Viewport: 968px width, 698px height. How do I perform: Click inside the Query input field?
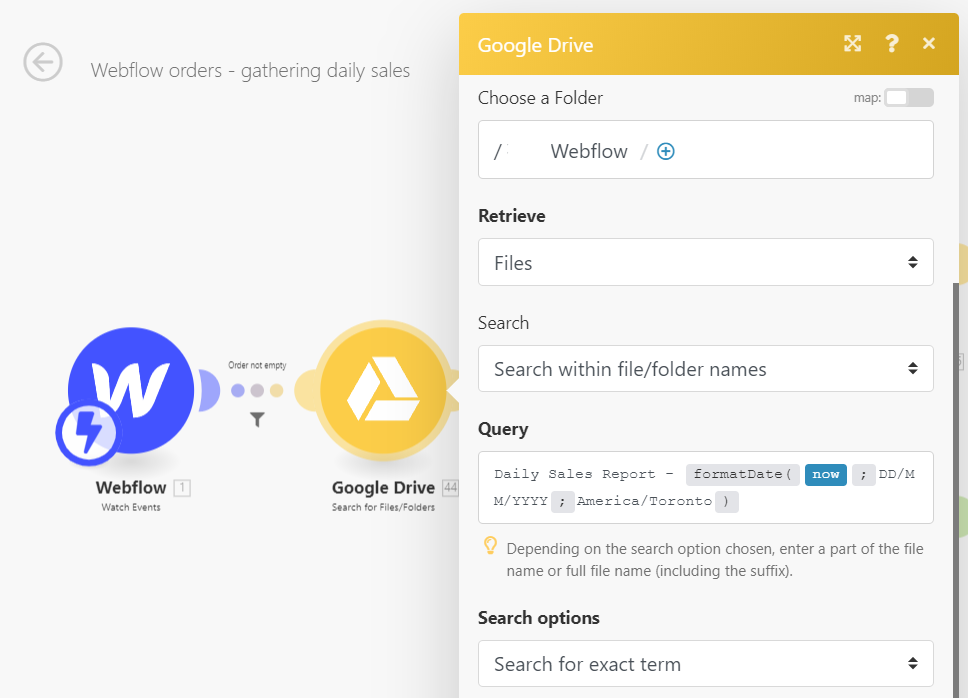[x=706, y=488]
